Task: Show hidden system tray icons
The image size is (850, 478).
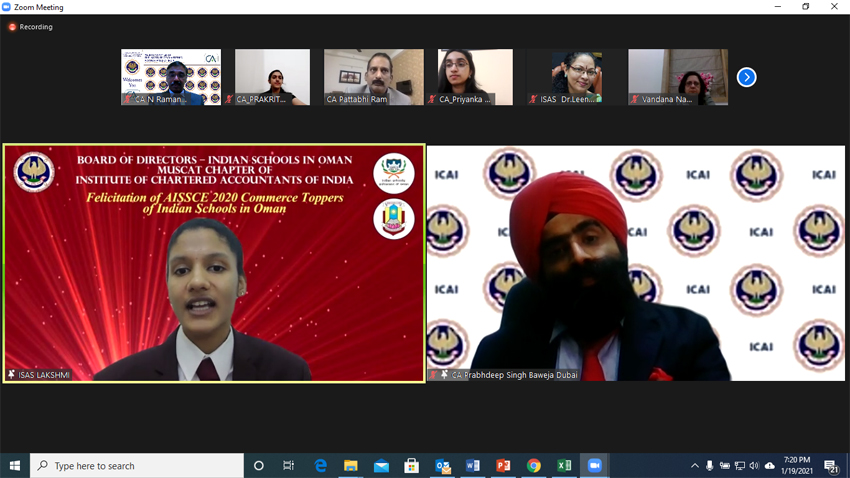Action: click(695, 466)
